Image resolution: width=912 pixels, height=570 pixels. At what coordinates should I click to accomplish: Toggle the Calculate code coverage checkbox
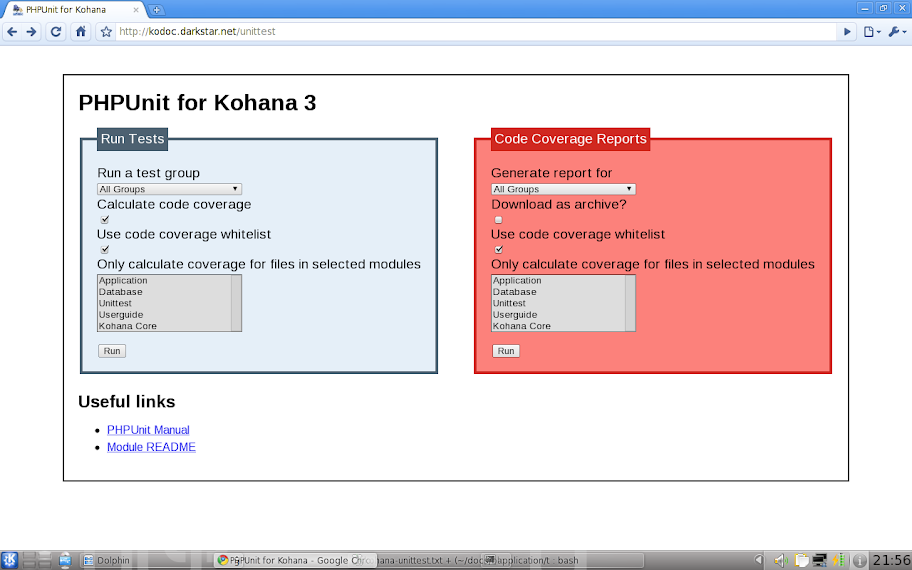coord(105,219)
